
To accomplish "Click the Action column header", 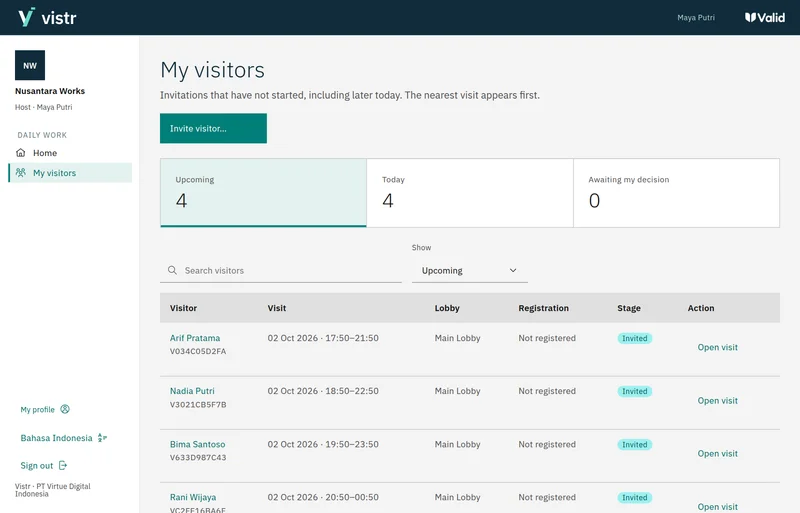I will tap(701, 308).
